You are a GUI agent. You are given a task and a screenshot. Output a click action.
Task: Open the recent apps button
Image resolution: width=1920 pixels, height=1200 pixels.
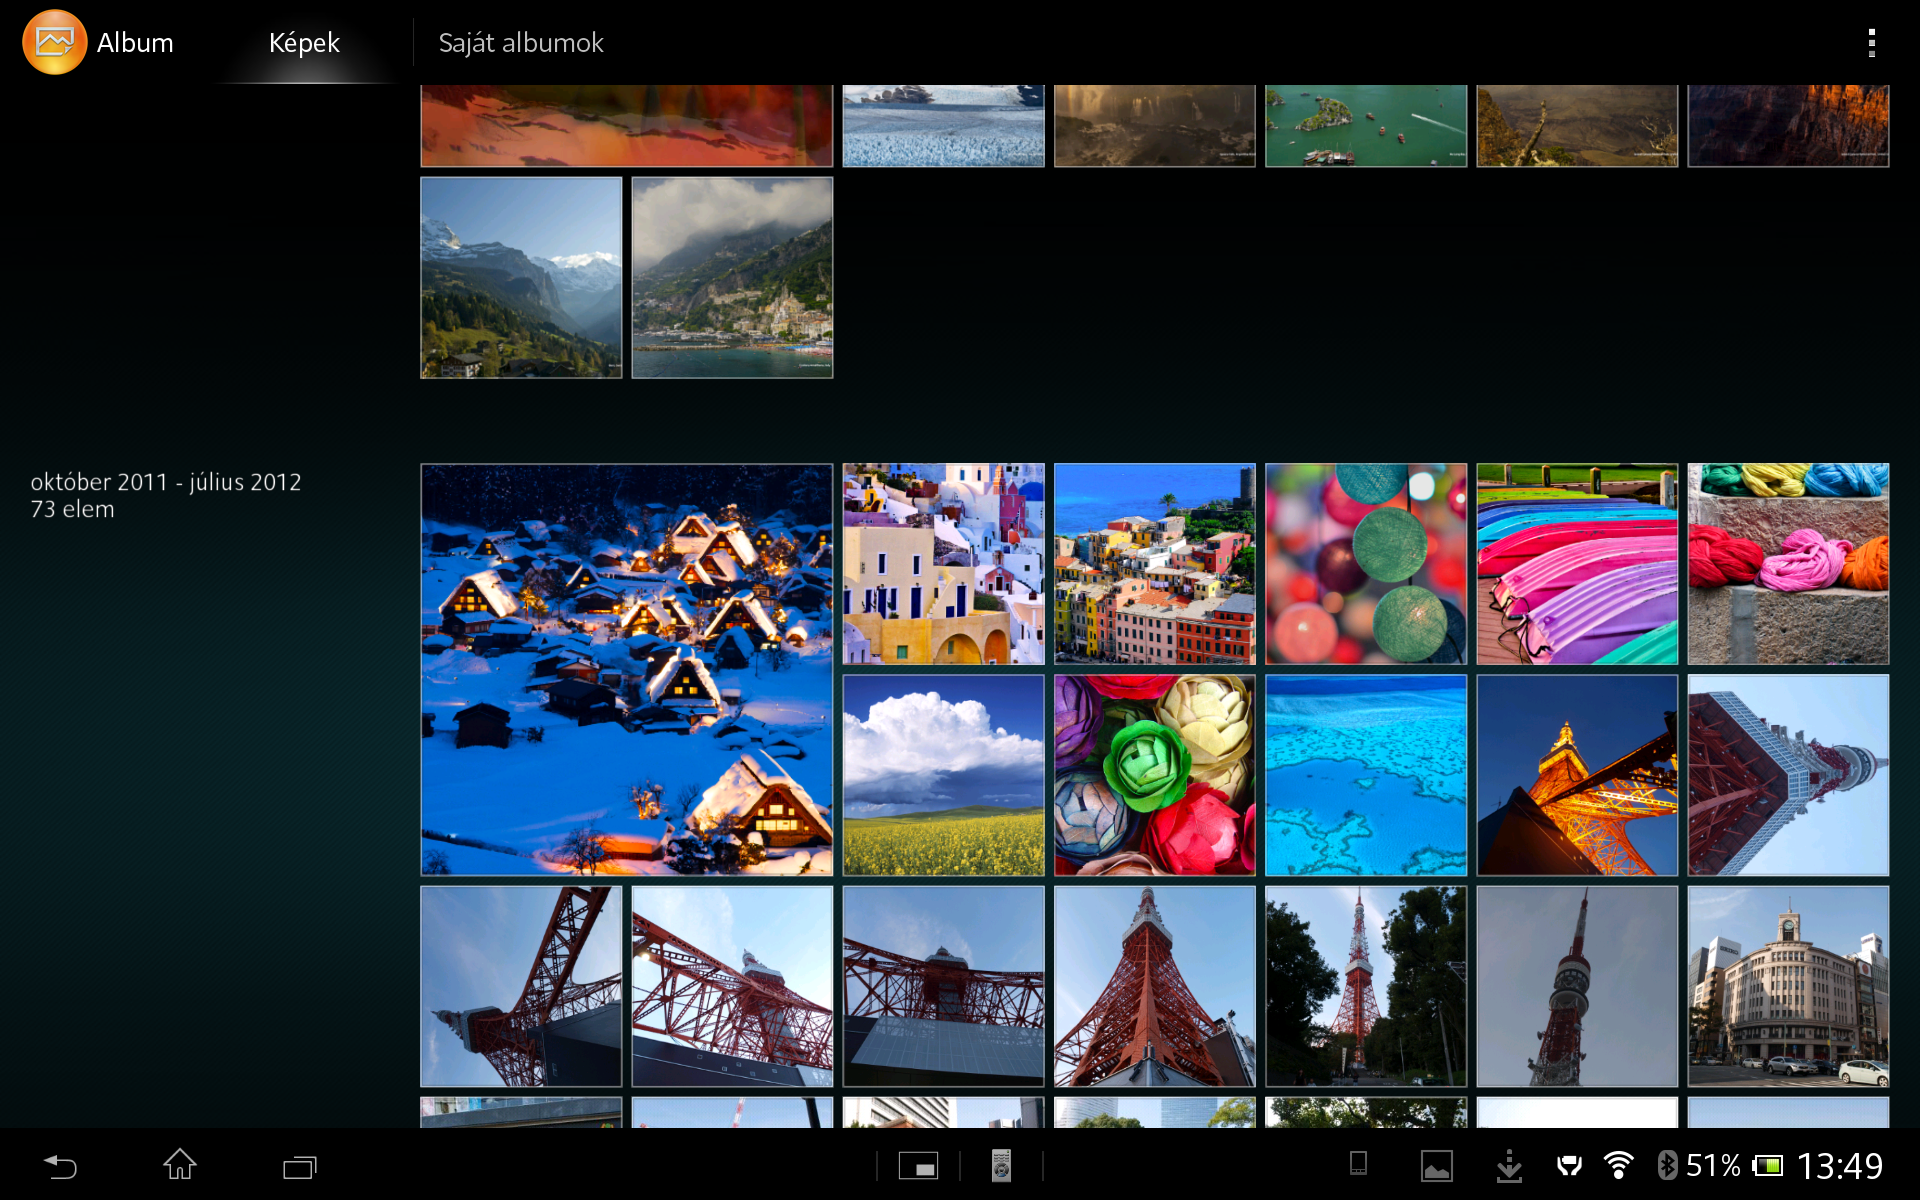coord(299,1166)
